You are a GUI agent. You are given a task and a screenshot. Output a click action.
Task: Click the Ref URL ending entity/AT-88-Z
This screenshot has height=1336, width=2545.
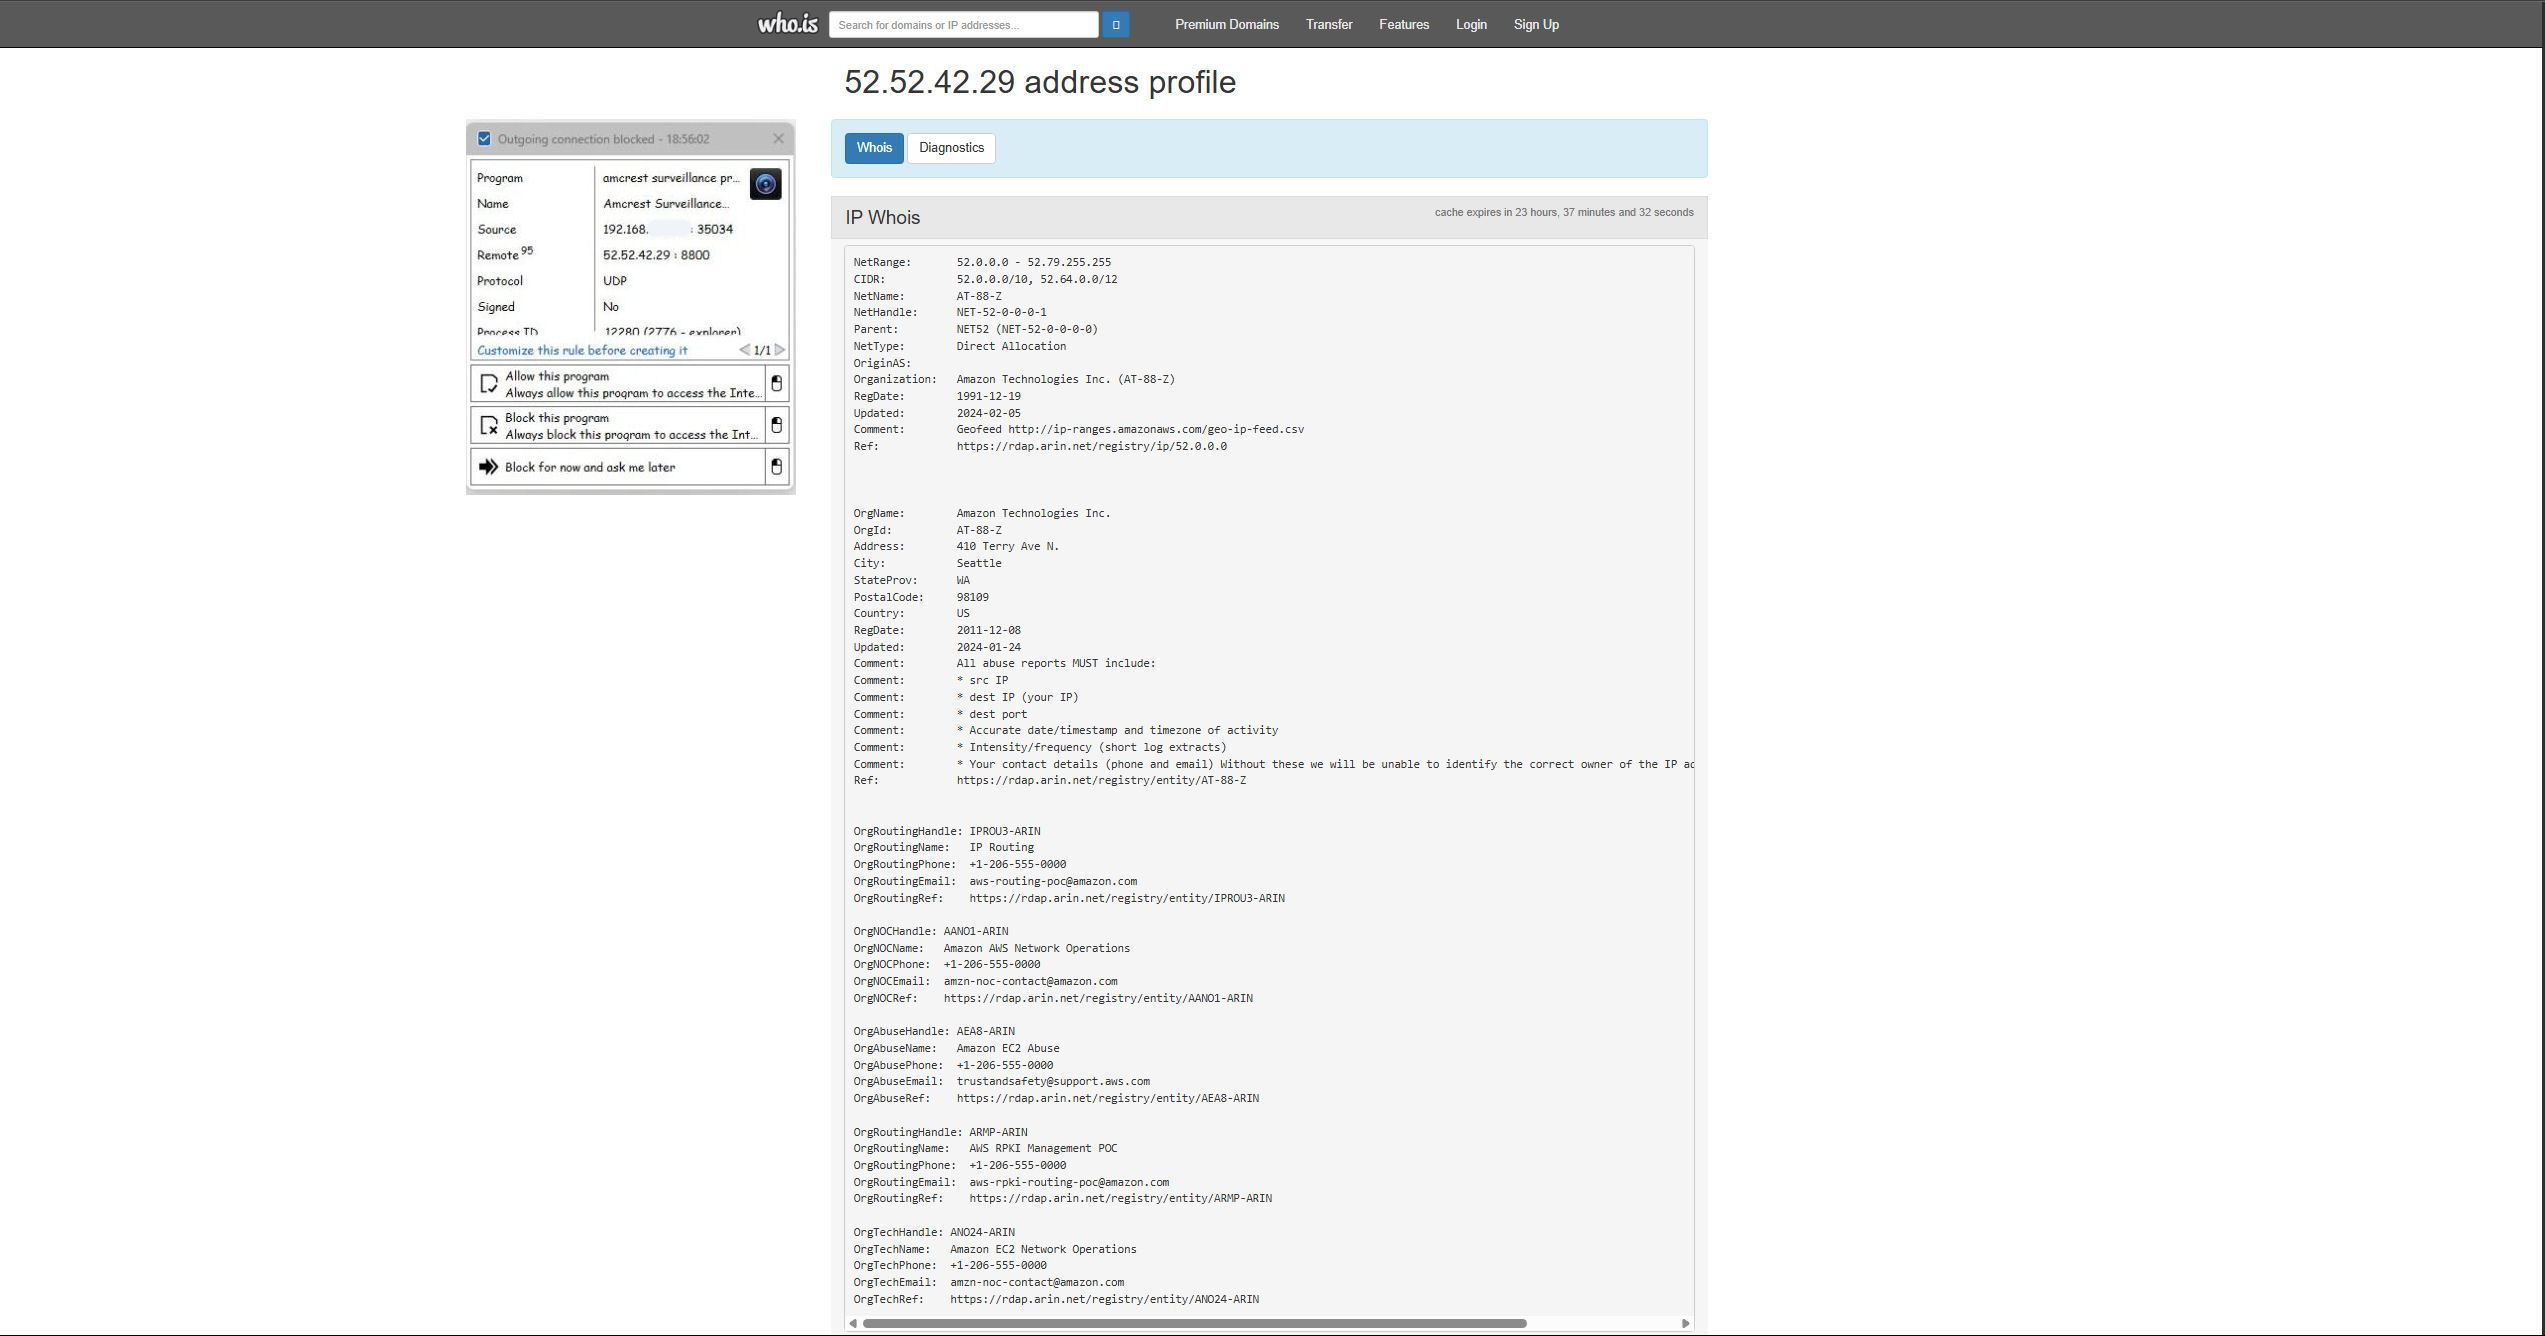click(1101, 780)
